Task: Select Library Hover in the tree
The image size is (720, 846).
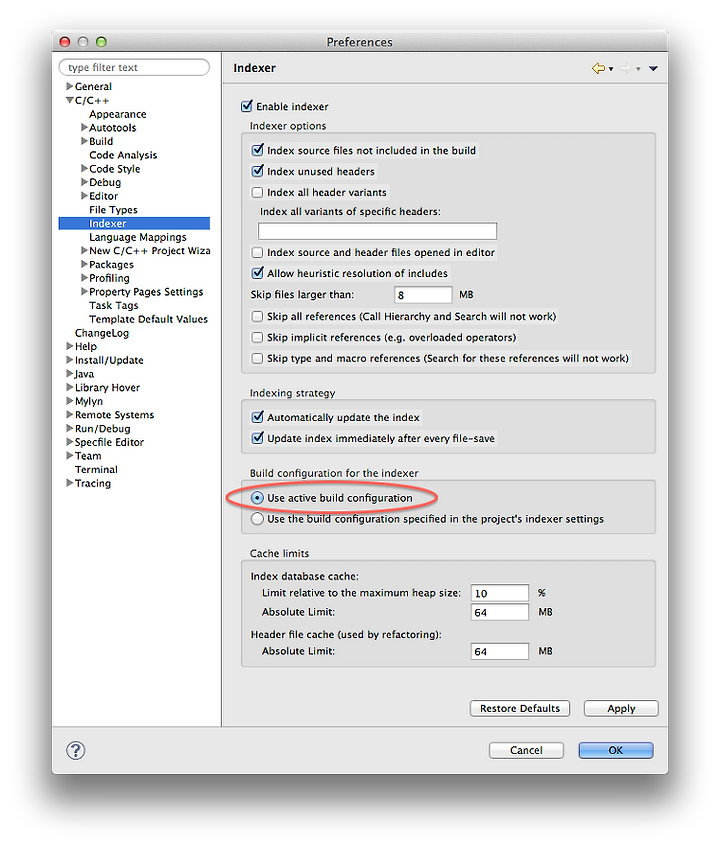Action: click(107, 387)
